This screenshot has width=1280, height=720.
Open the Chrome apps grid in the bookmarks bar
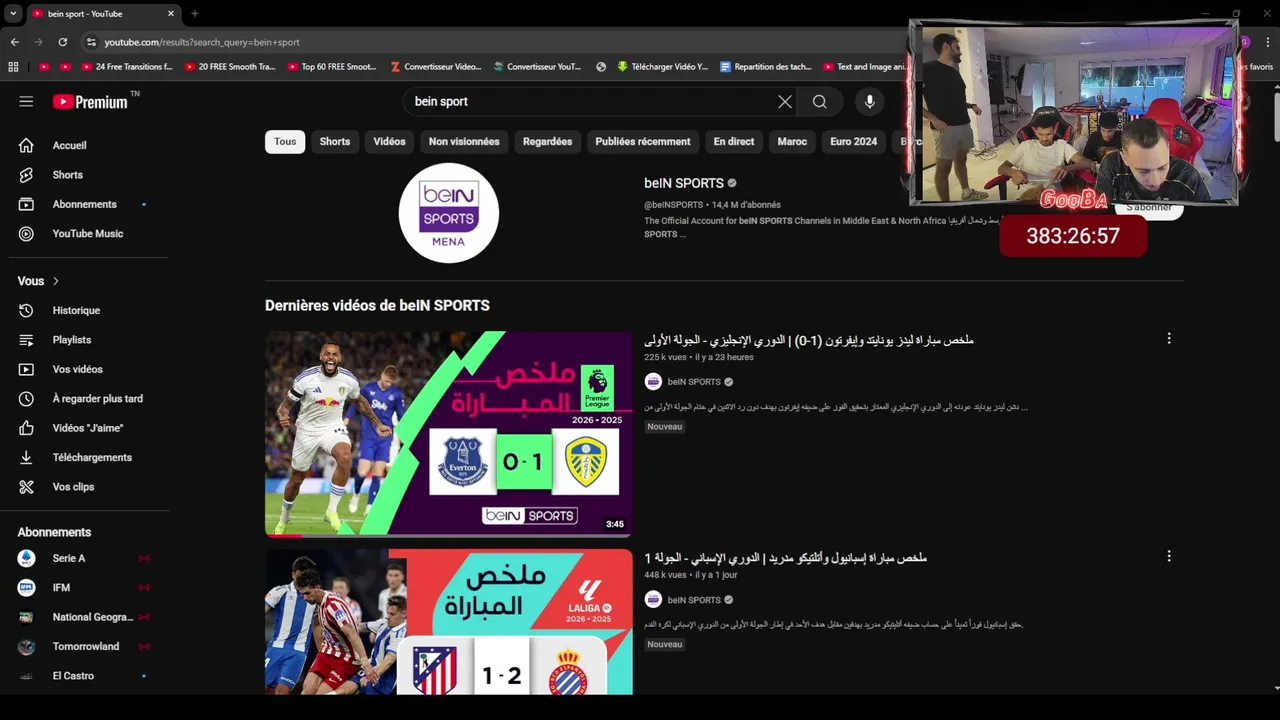[13, 67]
